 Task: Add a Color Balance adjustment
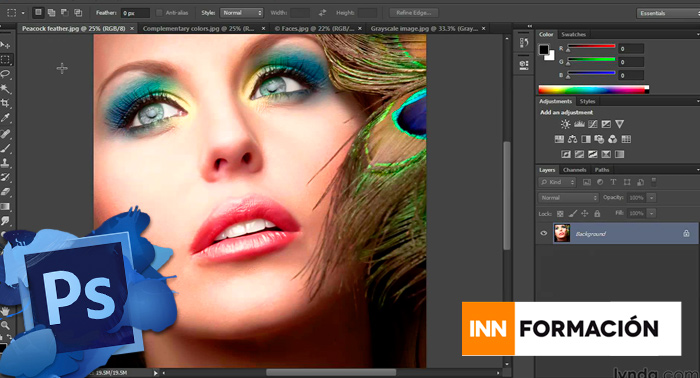[572, 139]
